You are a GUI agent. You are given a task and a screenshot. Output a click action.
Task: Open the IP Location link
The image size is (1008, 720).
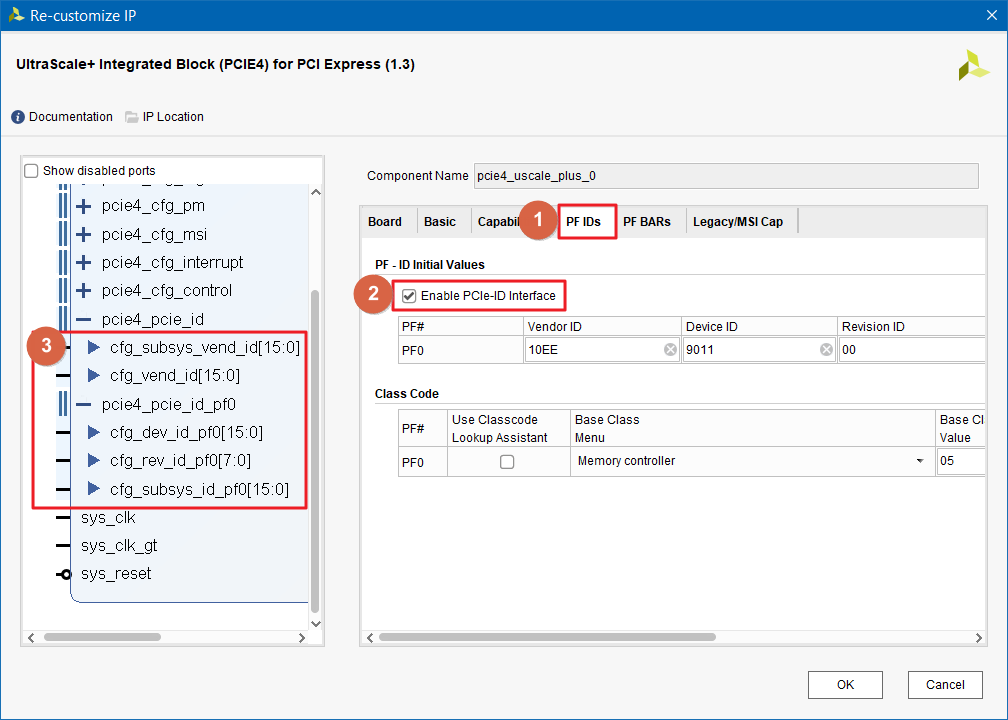tap(173, 117)
